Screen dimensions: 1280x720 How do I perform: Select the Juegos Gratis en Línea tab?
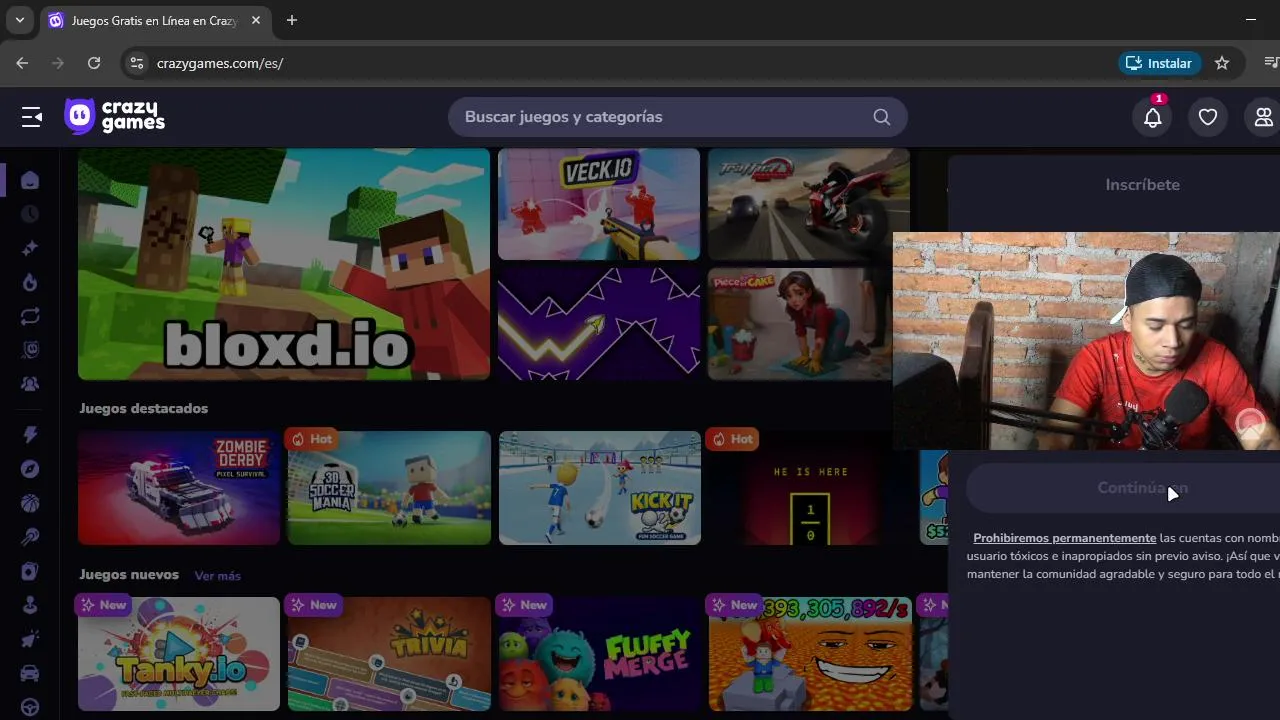(154, 20)
